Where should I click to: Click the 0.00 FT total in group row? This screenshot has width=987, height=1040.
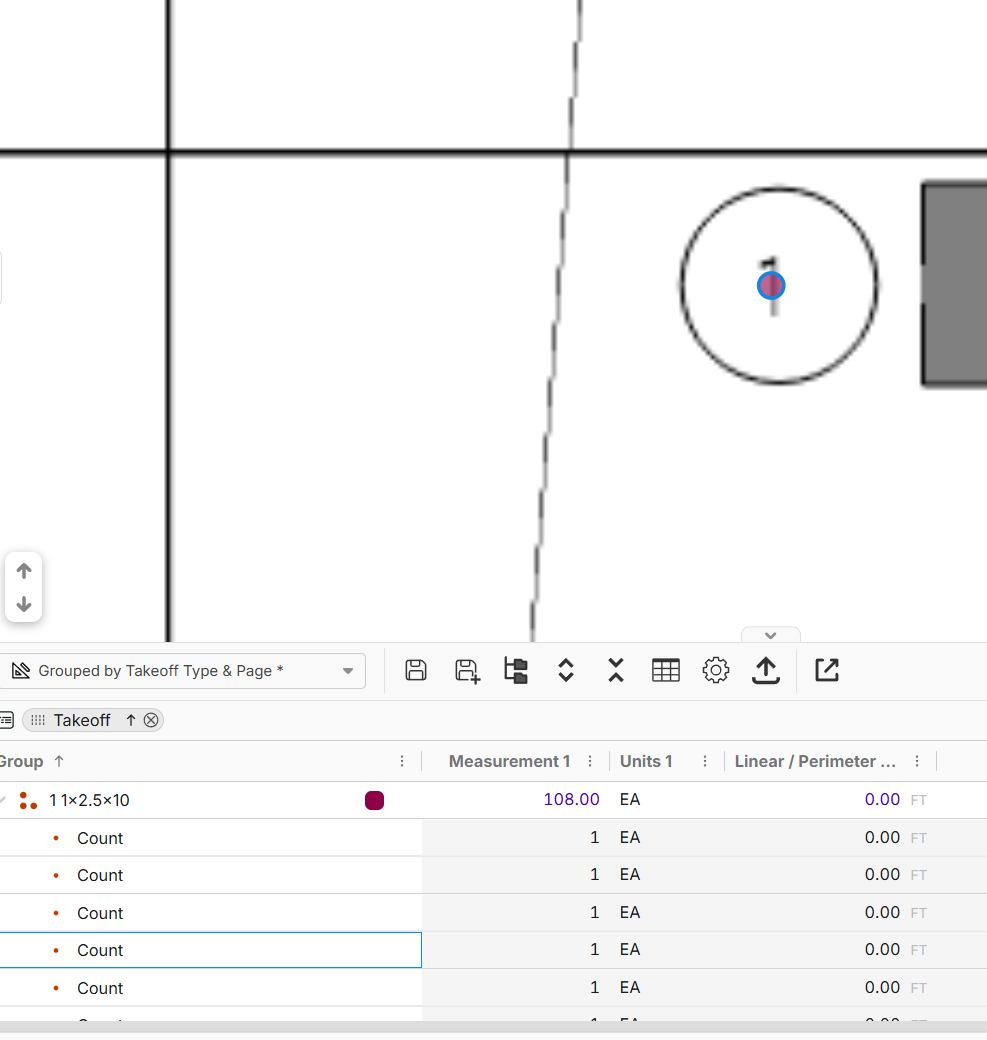(x=895, y=799)
